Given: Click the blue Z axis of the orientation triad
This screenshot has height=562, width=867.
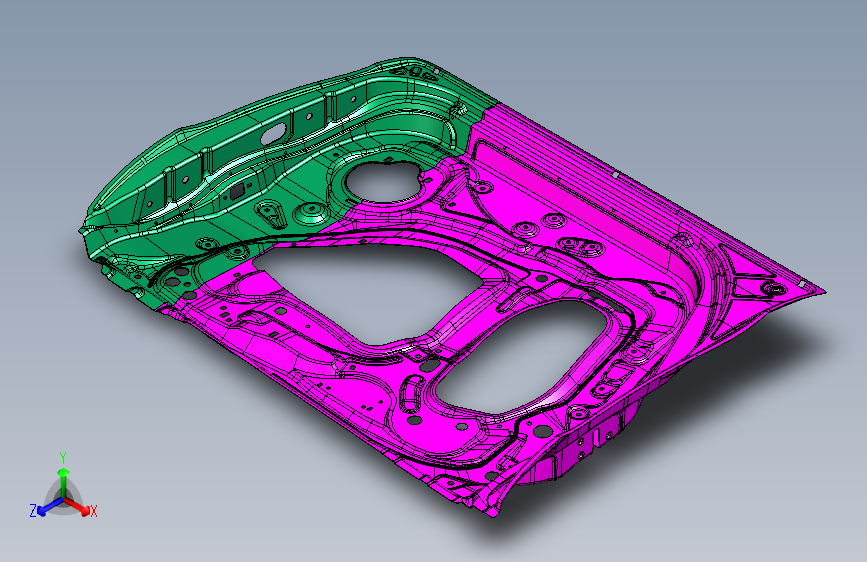Looking at the screenshot, I should pyautogui.click(x=50, y=506).
